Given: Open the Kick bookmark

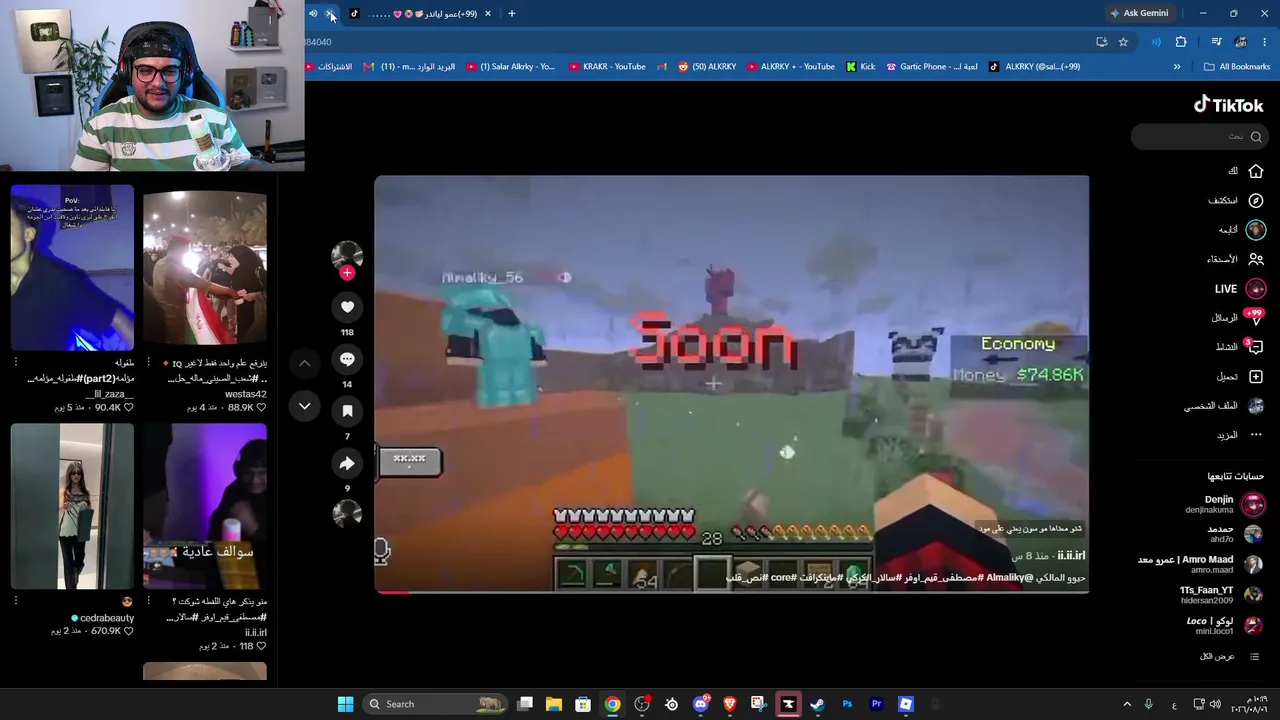Looking at the screenshot, I should (860, 67).
